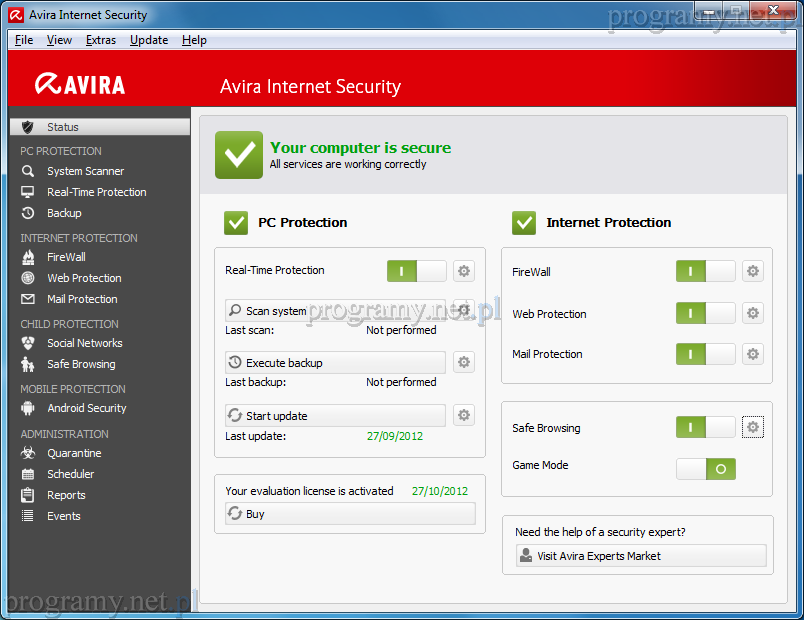
Task: Toggle Safe Browsing switch off
Action: (x=705, y=428)
